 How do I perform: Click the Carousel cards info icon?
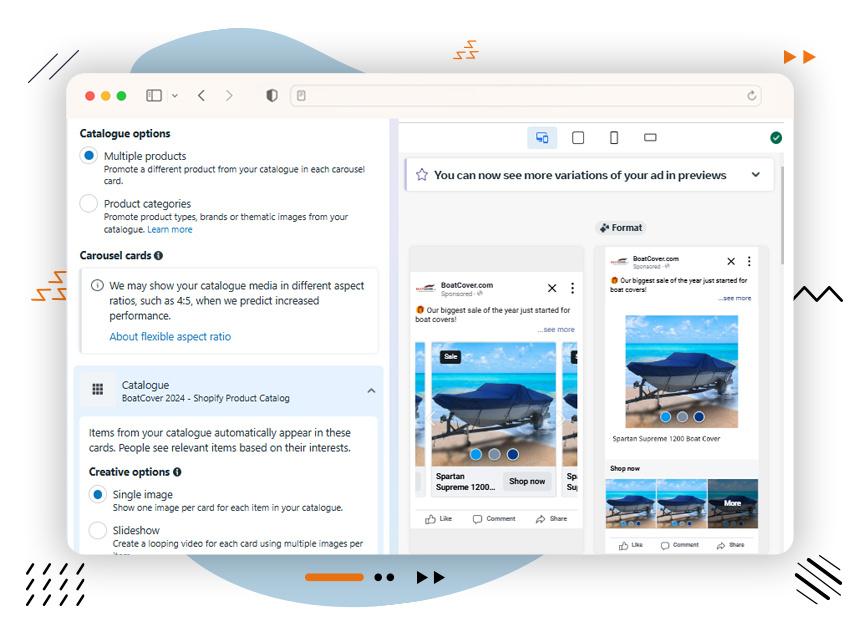pos(159,256)
